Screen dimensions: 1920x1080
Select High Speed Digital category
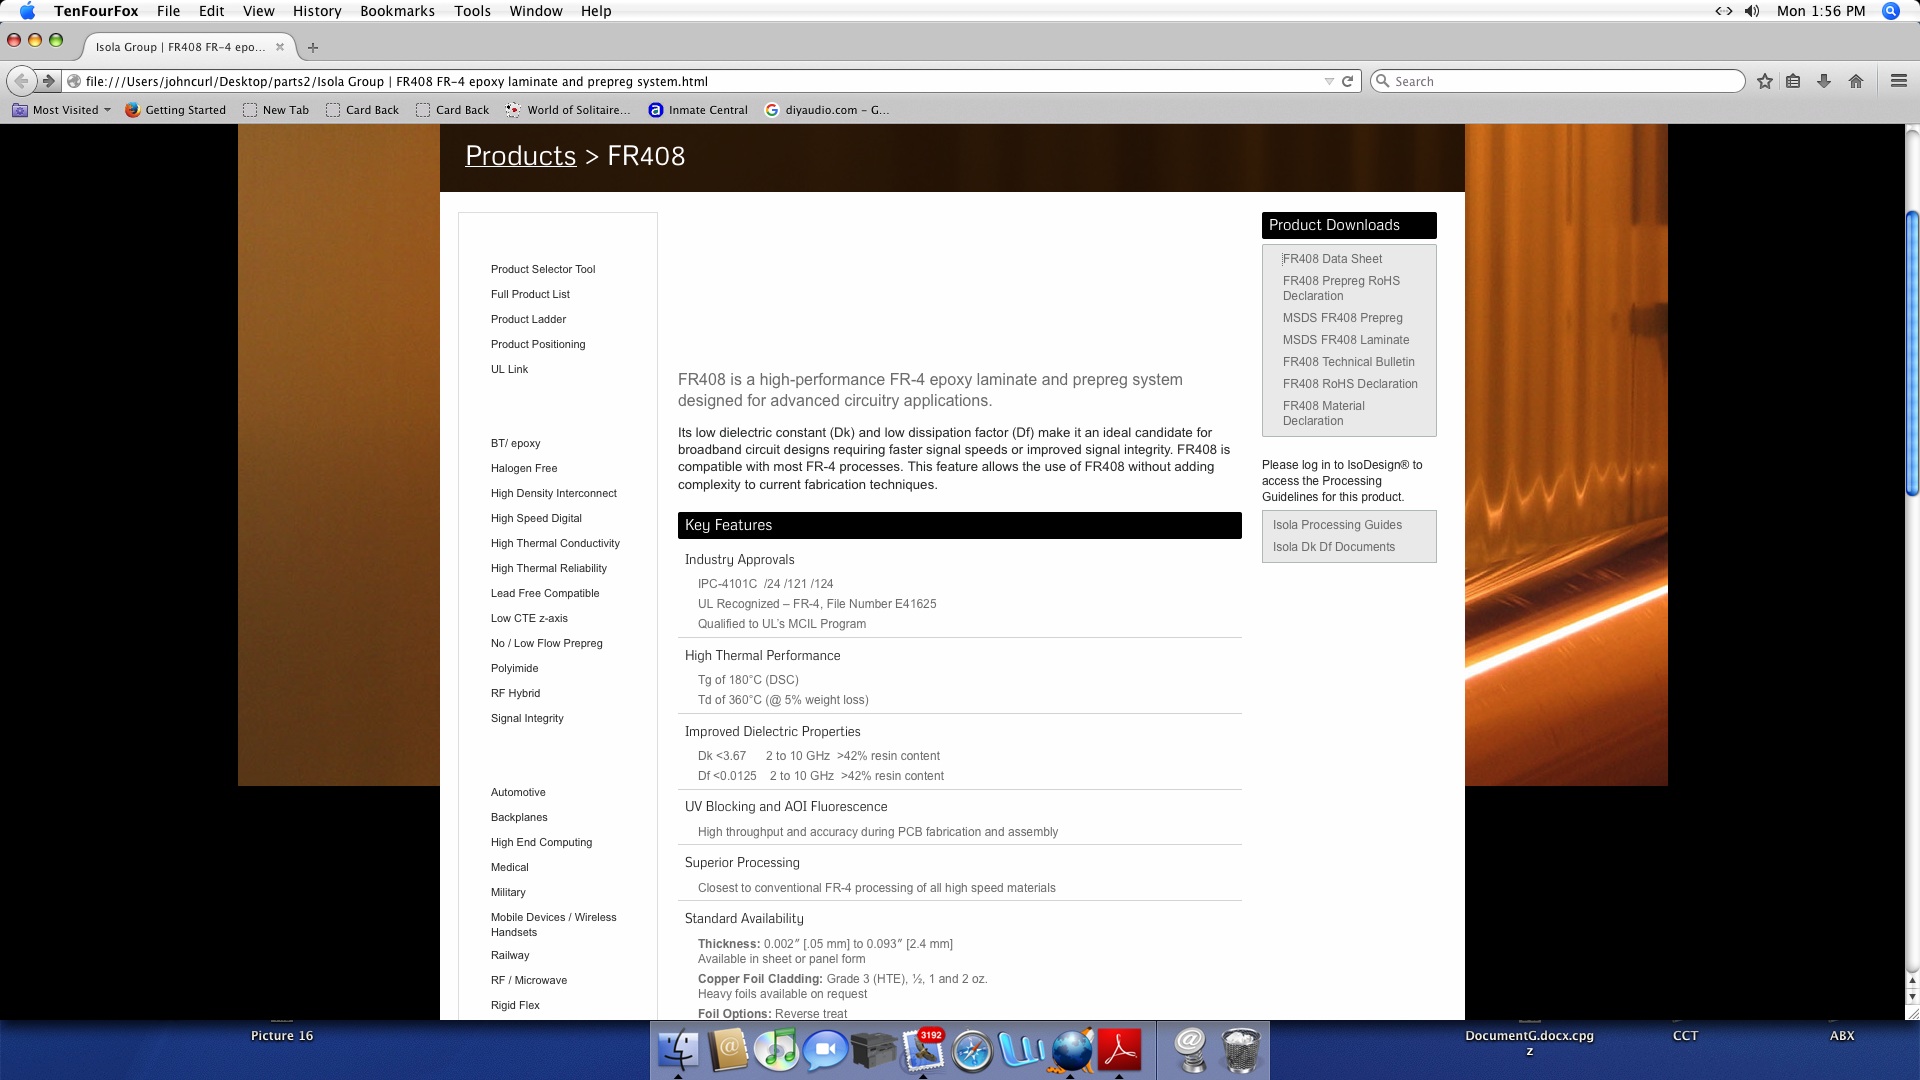point(536,518)
